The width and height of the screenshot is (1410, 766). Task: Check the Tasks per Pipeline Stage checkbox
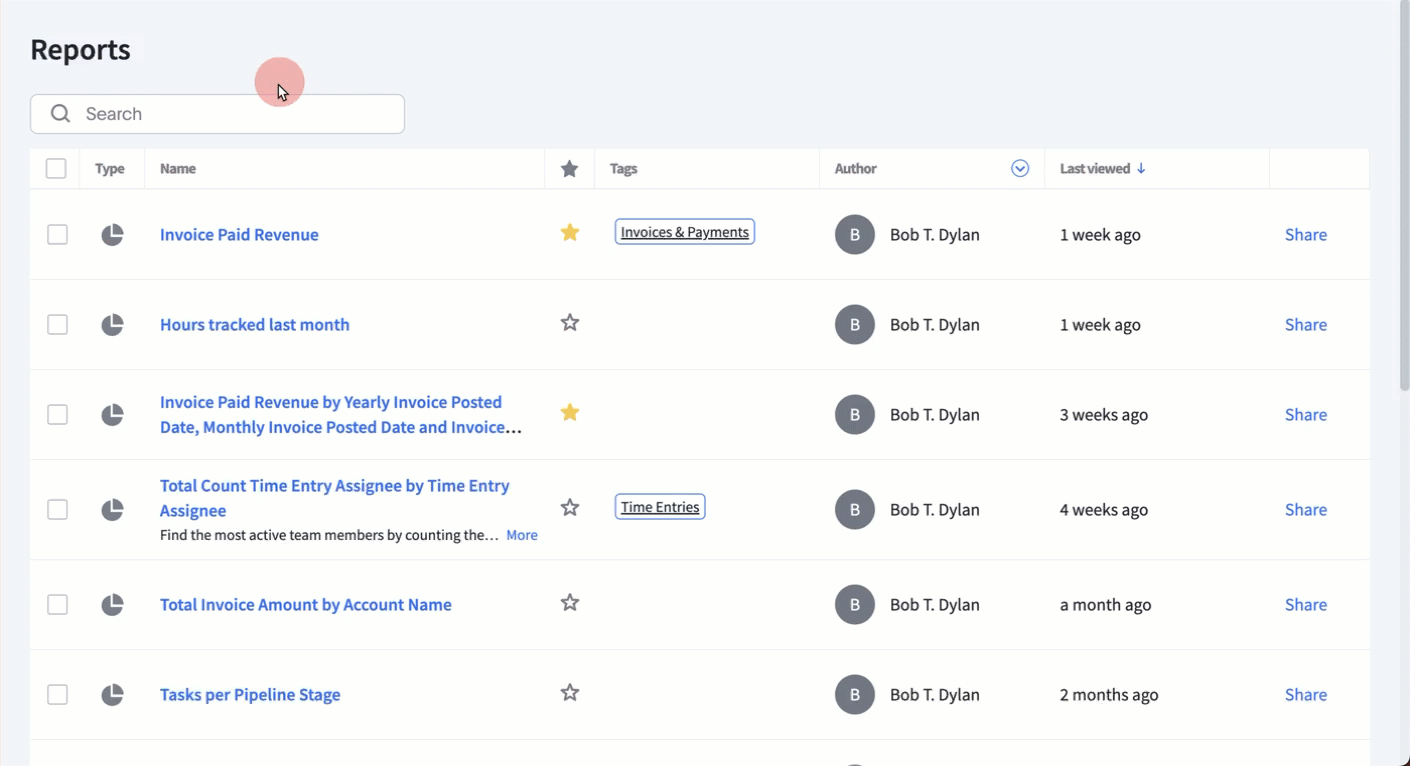pyautogui.click(x=58, y=695)
